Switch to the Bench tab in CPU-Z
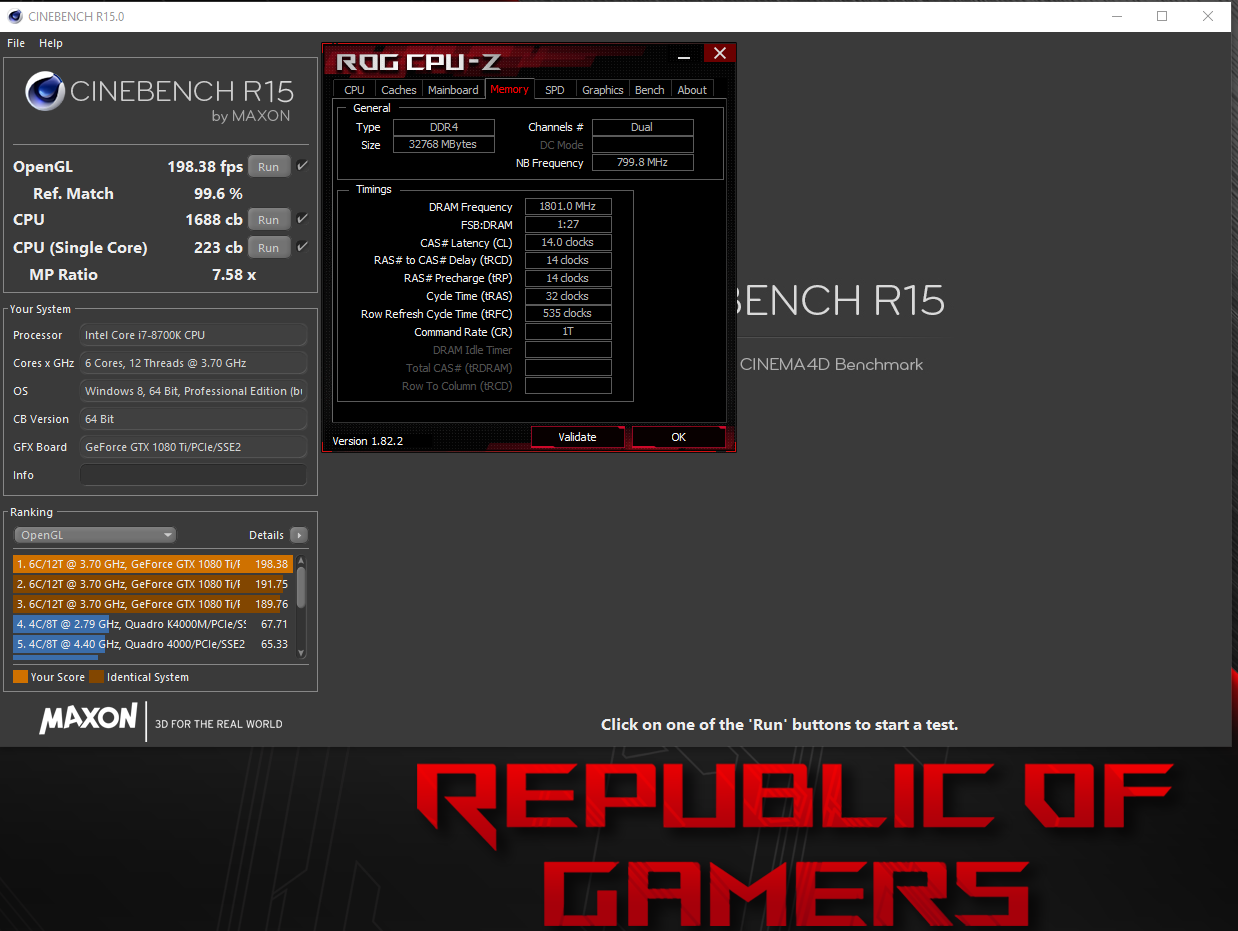Viewport: 1238px width, 931px height. click(x=650, y=90)
